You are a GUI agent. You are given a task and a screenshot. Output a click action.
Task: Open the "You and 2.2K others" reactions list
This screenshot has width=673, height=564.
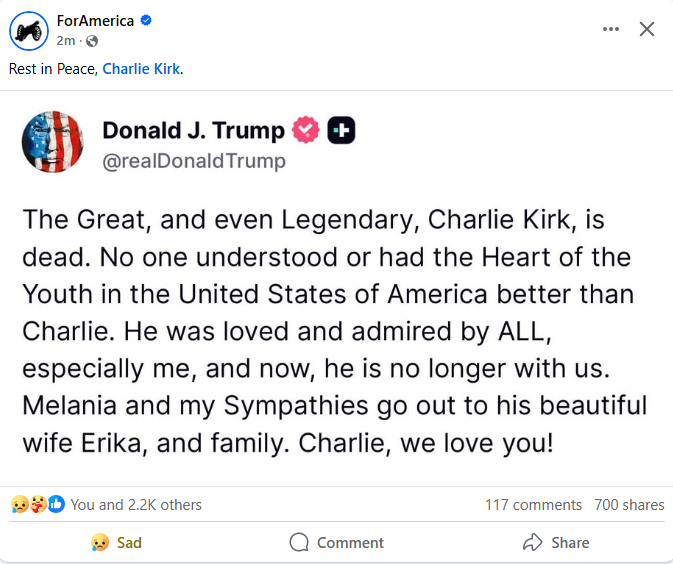[136, 505]
